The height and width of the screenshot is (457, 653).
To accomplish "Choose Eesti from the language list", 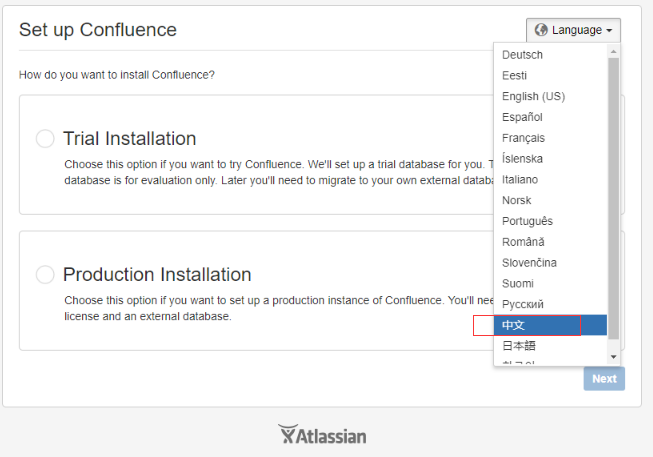I will [x=550, y=75].
